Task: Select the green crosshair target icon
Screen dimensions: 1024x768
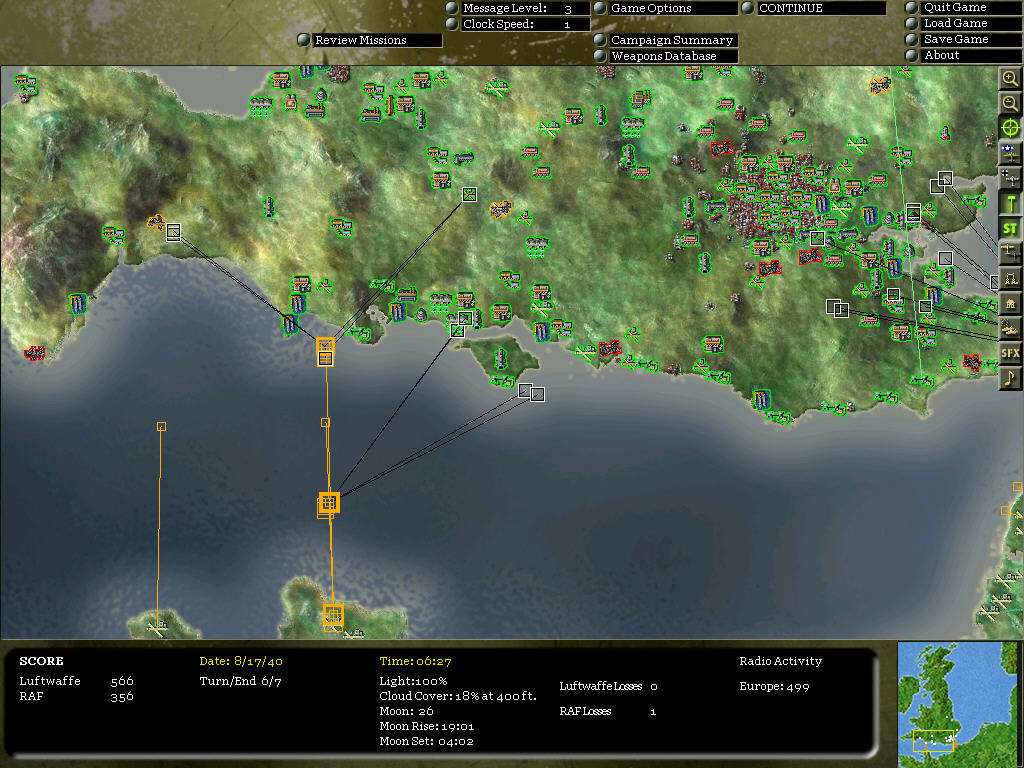Action: (x=1010, y=128)
